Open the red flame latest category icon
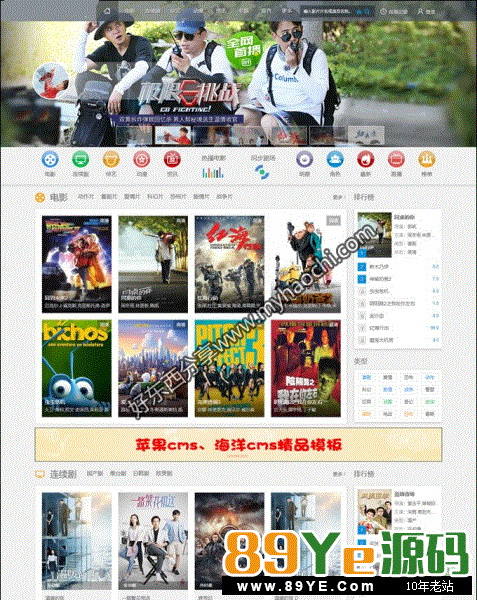This screenshot has width=477, height=600. [x=365, y=160]
